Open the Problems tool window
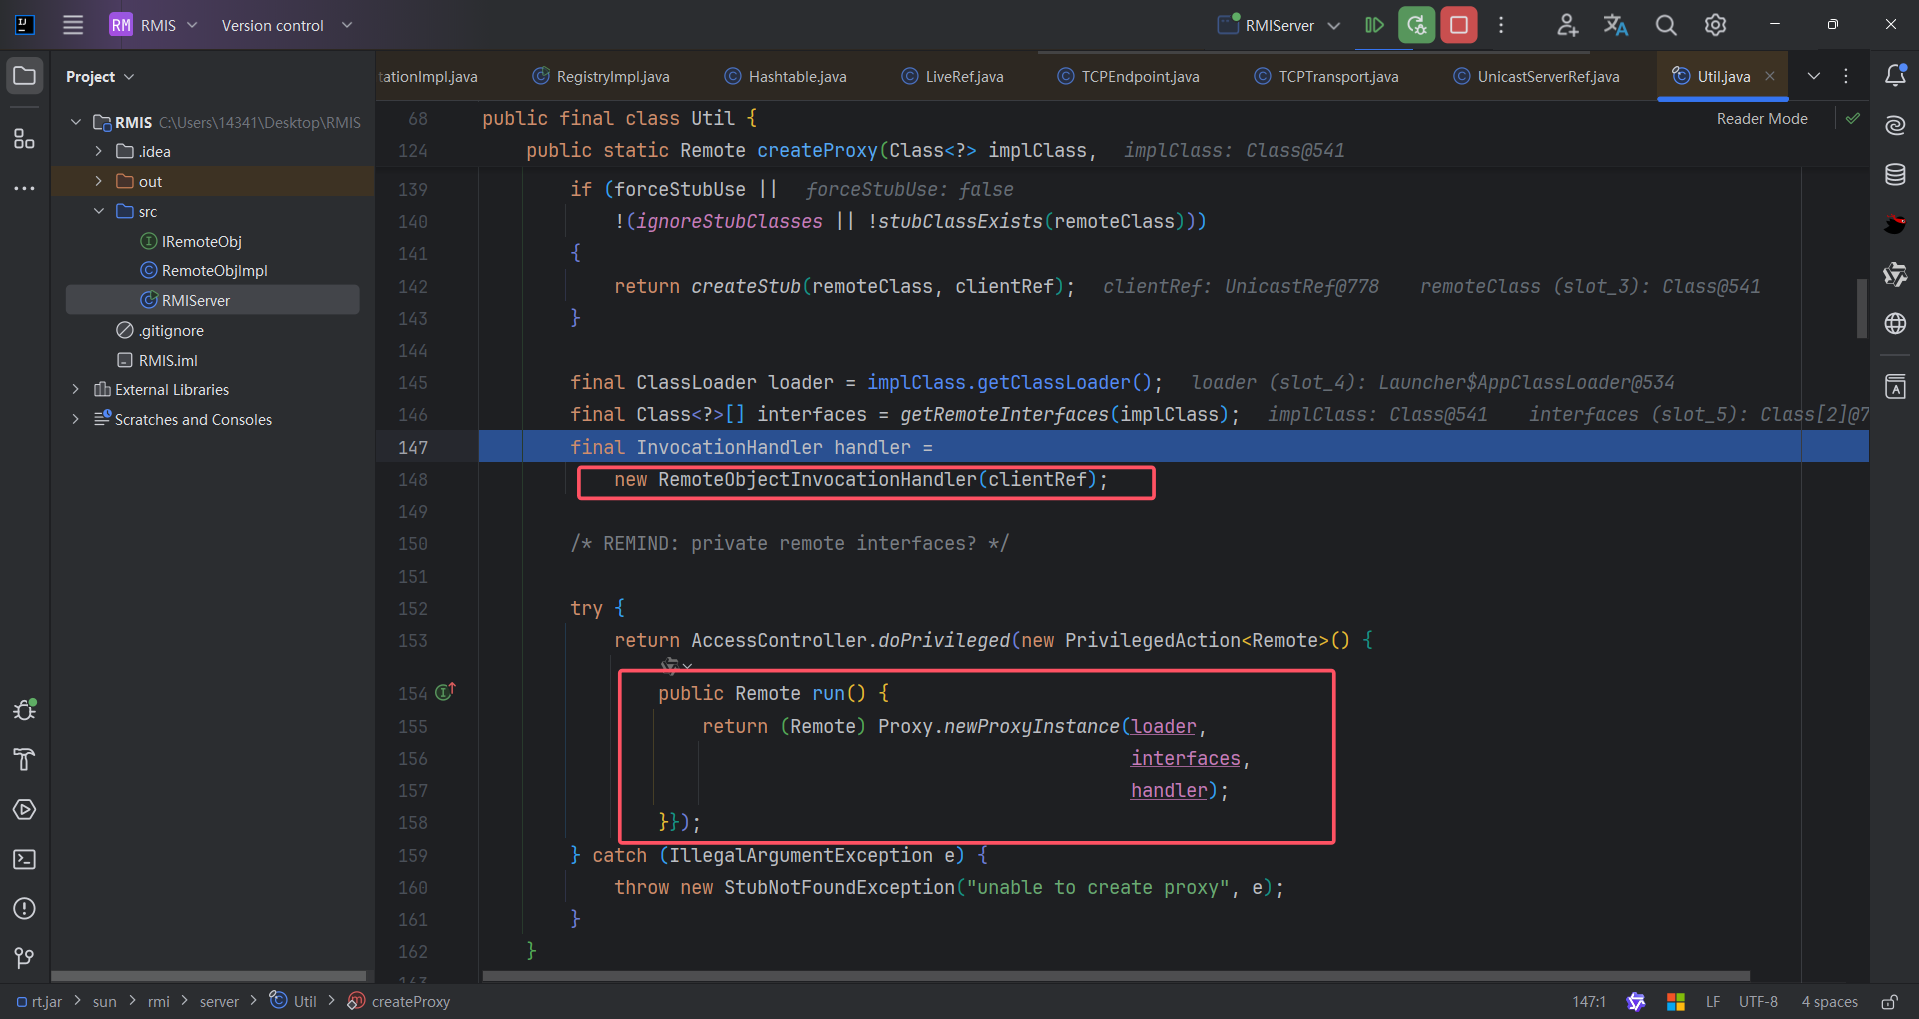Image resolution: width=1919 pixels, height=1019 pixels. tap(25, 908)
